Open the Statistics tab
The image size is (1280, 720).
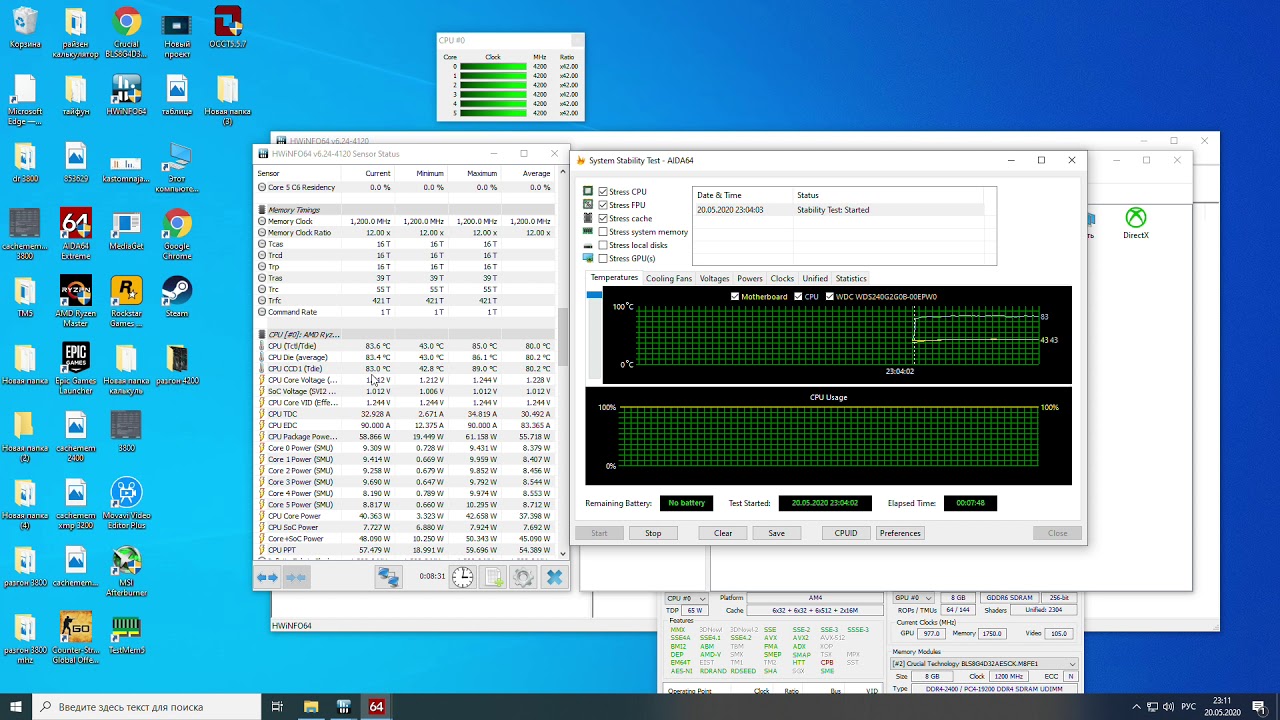[851, 279]
